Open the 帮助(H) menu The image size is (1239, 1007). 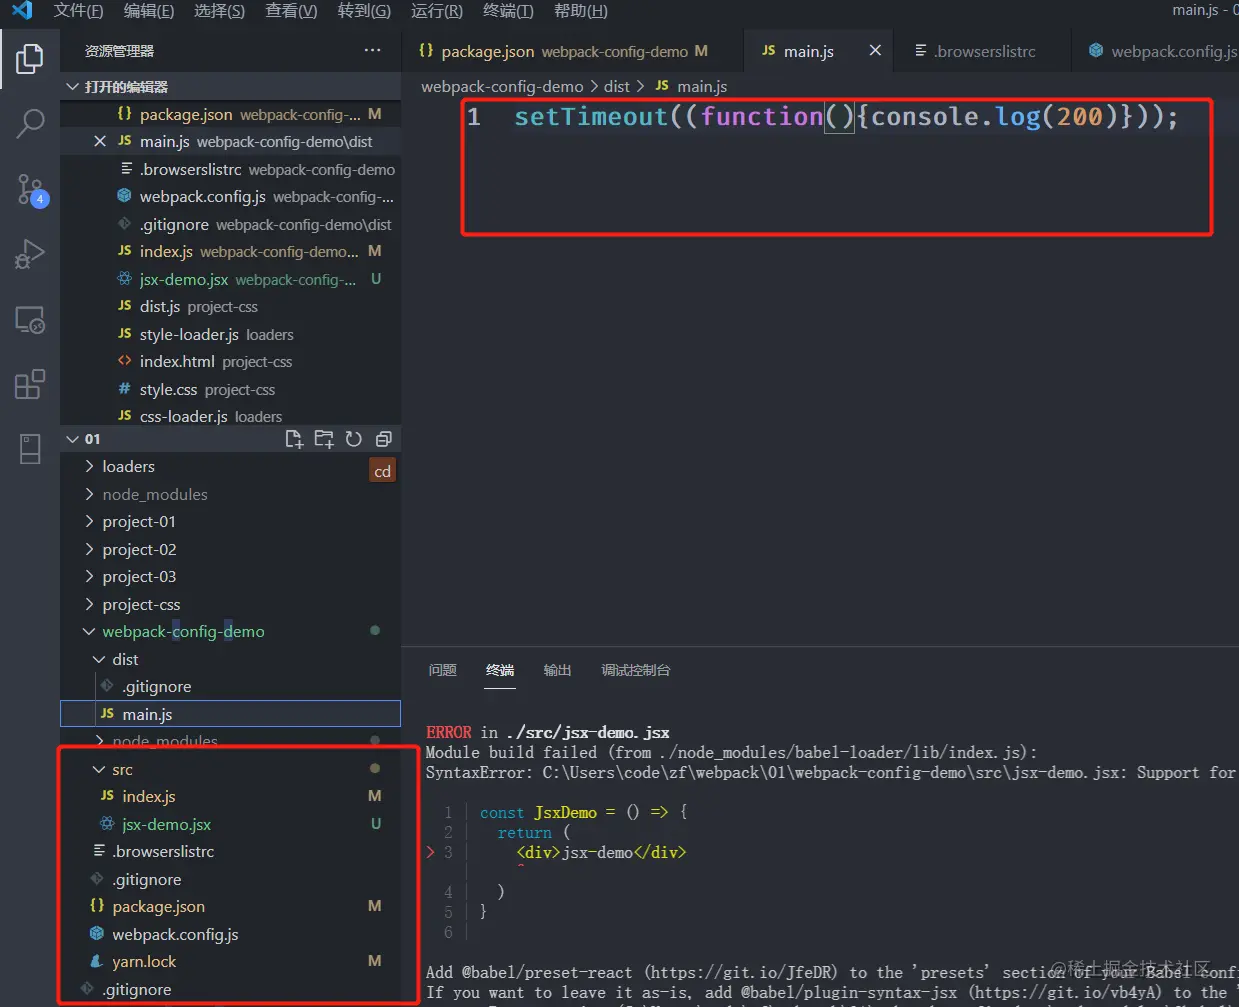click(x=581, y=10)
